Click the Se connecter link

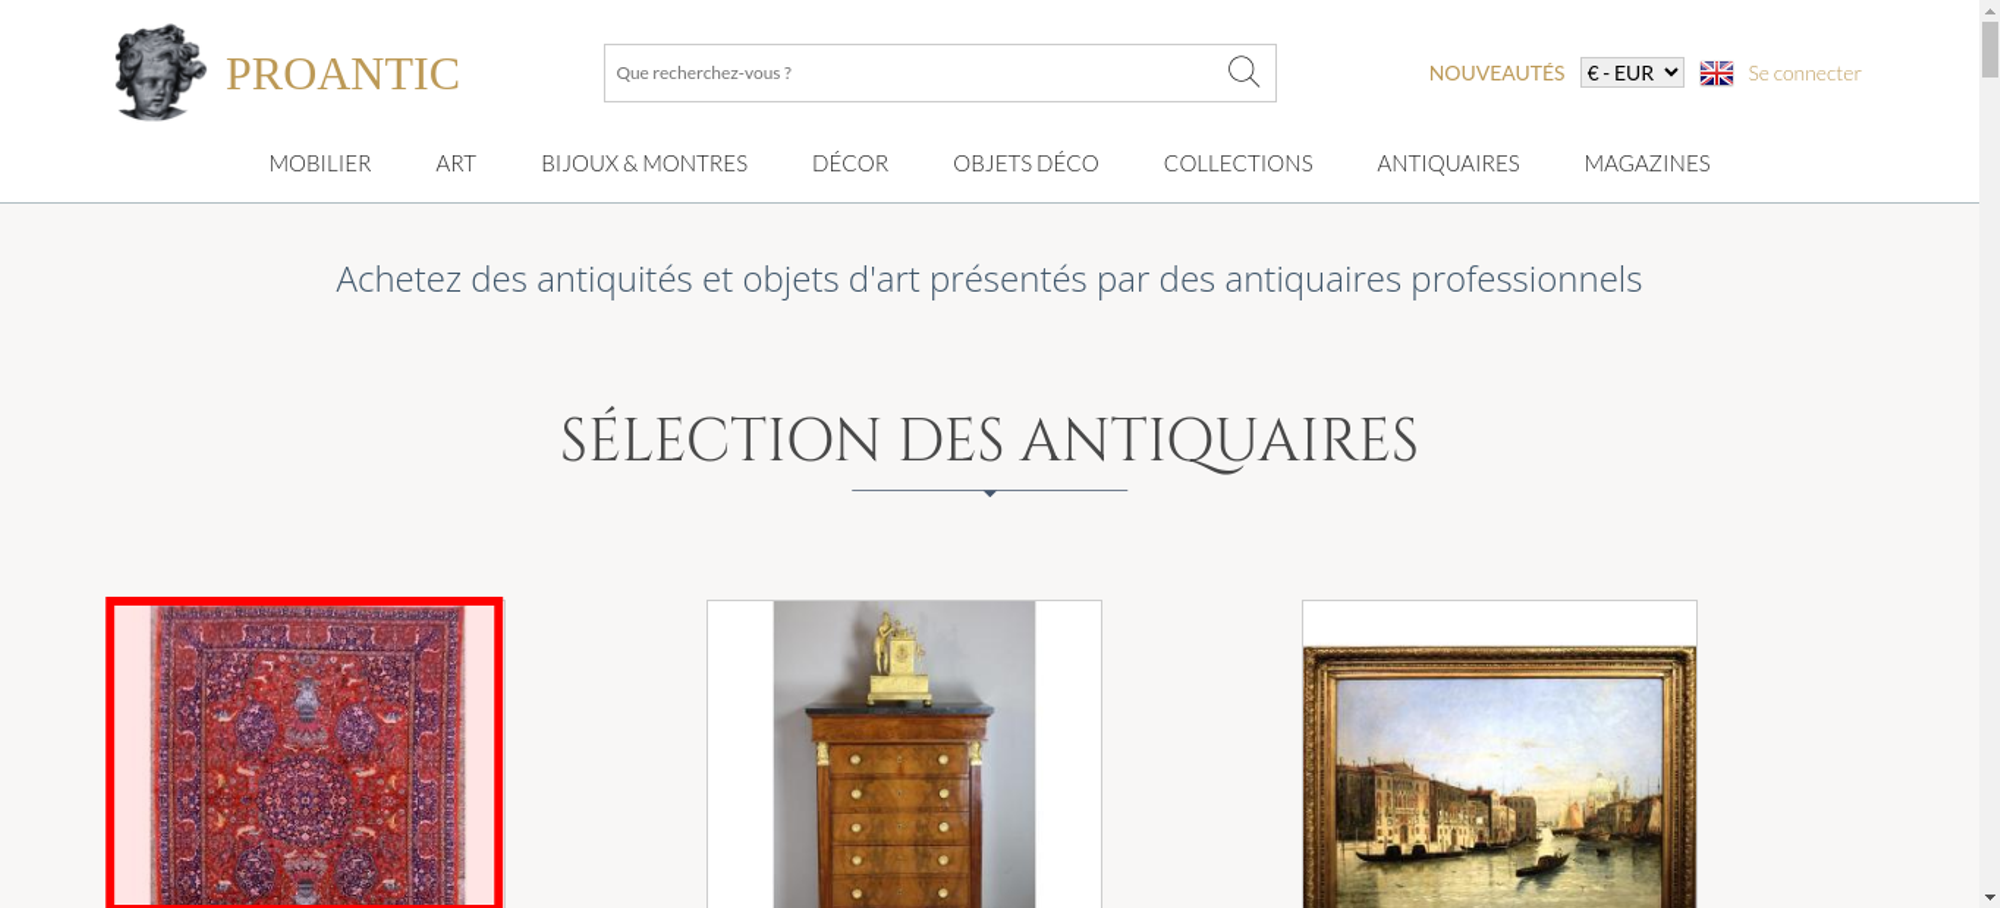coord(1804,73)
